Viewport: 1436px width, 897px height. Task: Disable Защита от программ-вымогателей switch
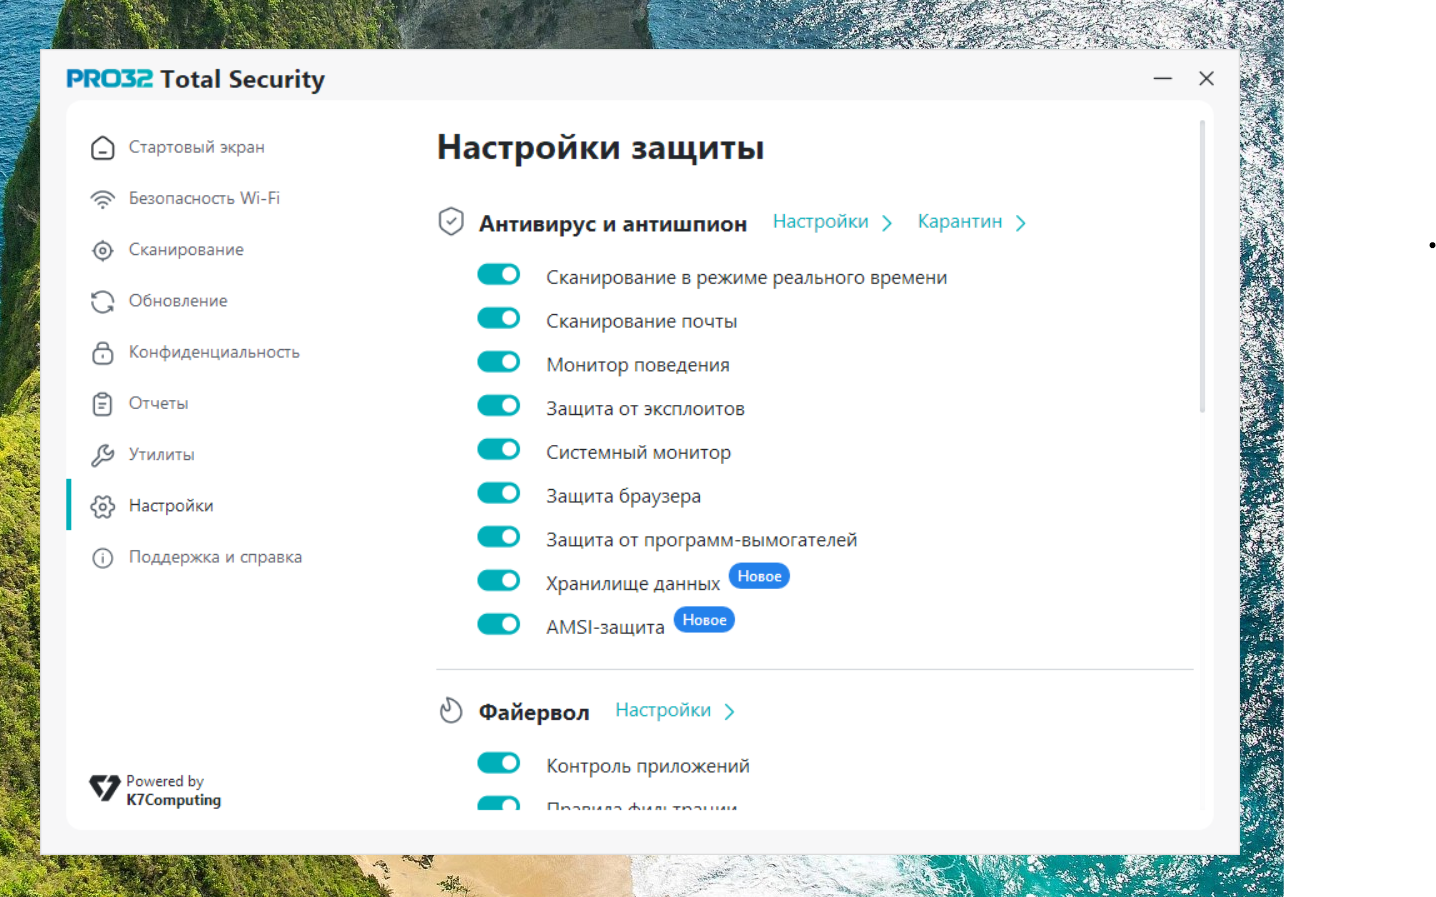pos(498,537)
